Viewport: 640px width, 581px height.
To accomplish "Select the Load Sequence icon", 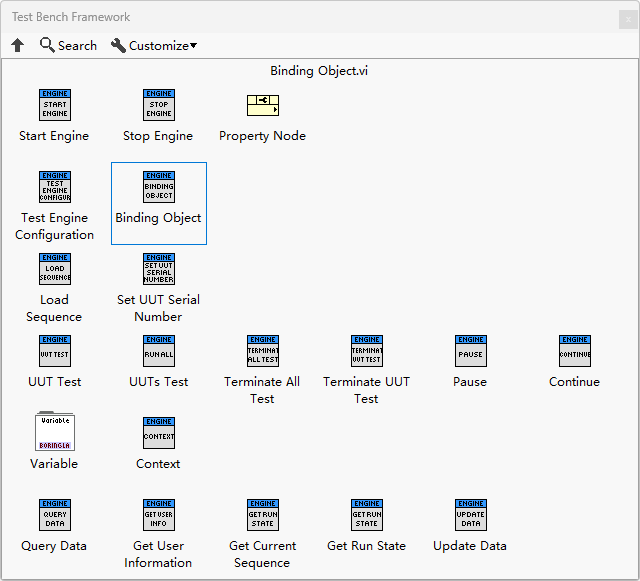I will 54,269.
